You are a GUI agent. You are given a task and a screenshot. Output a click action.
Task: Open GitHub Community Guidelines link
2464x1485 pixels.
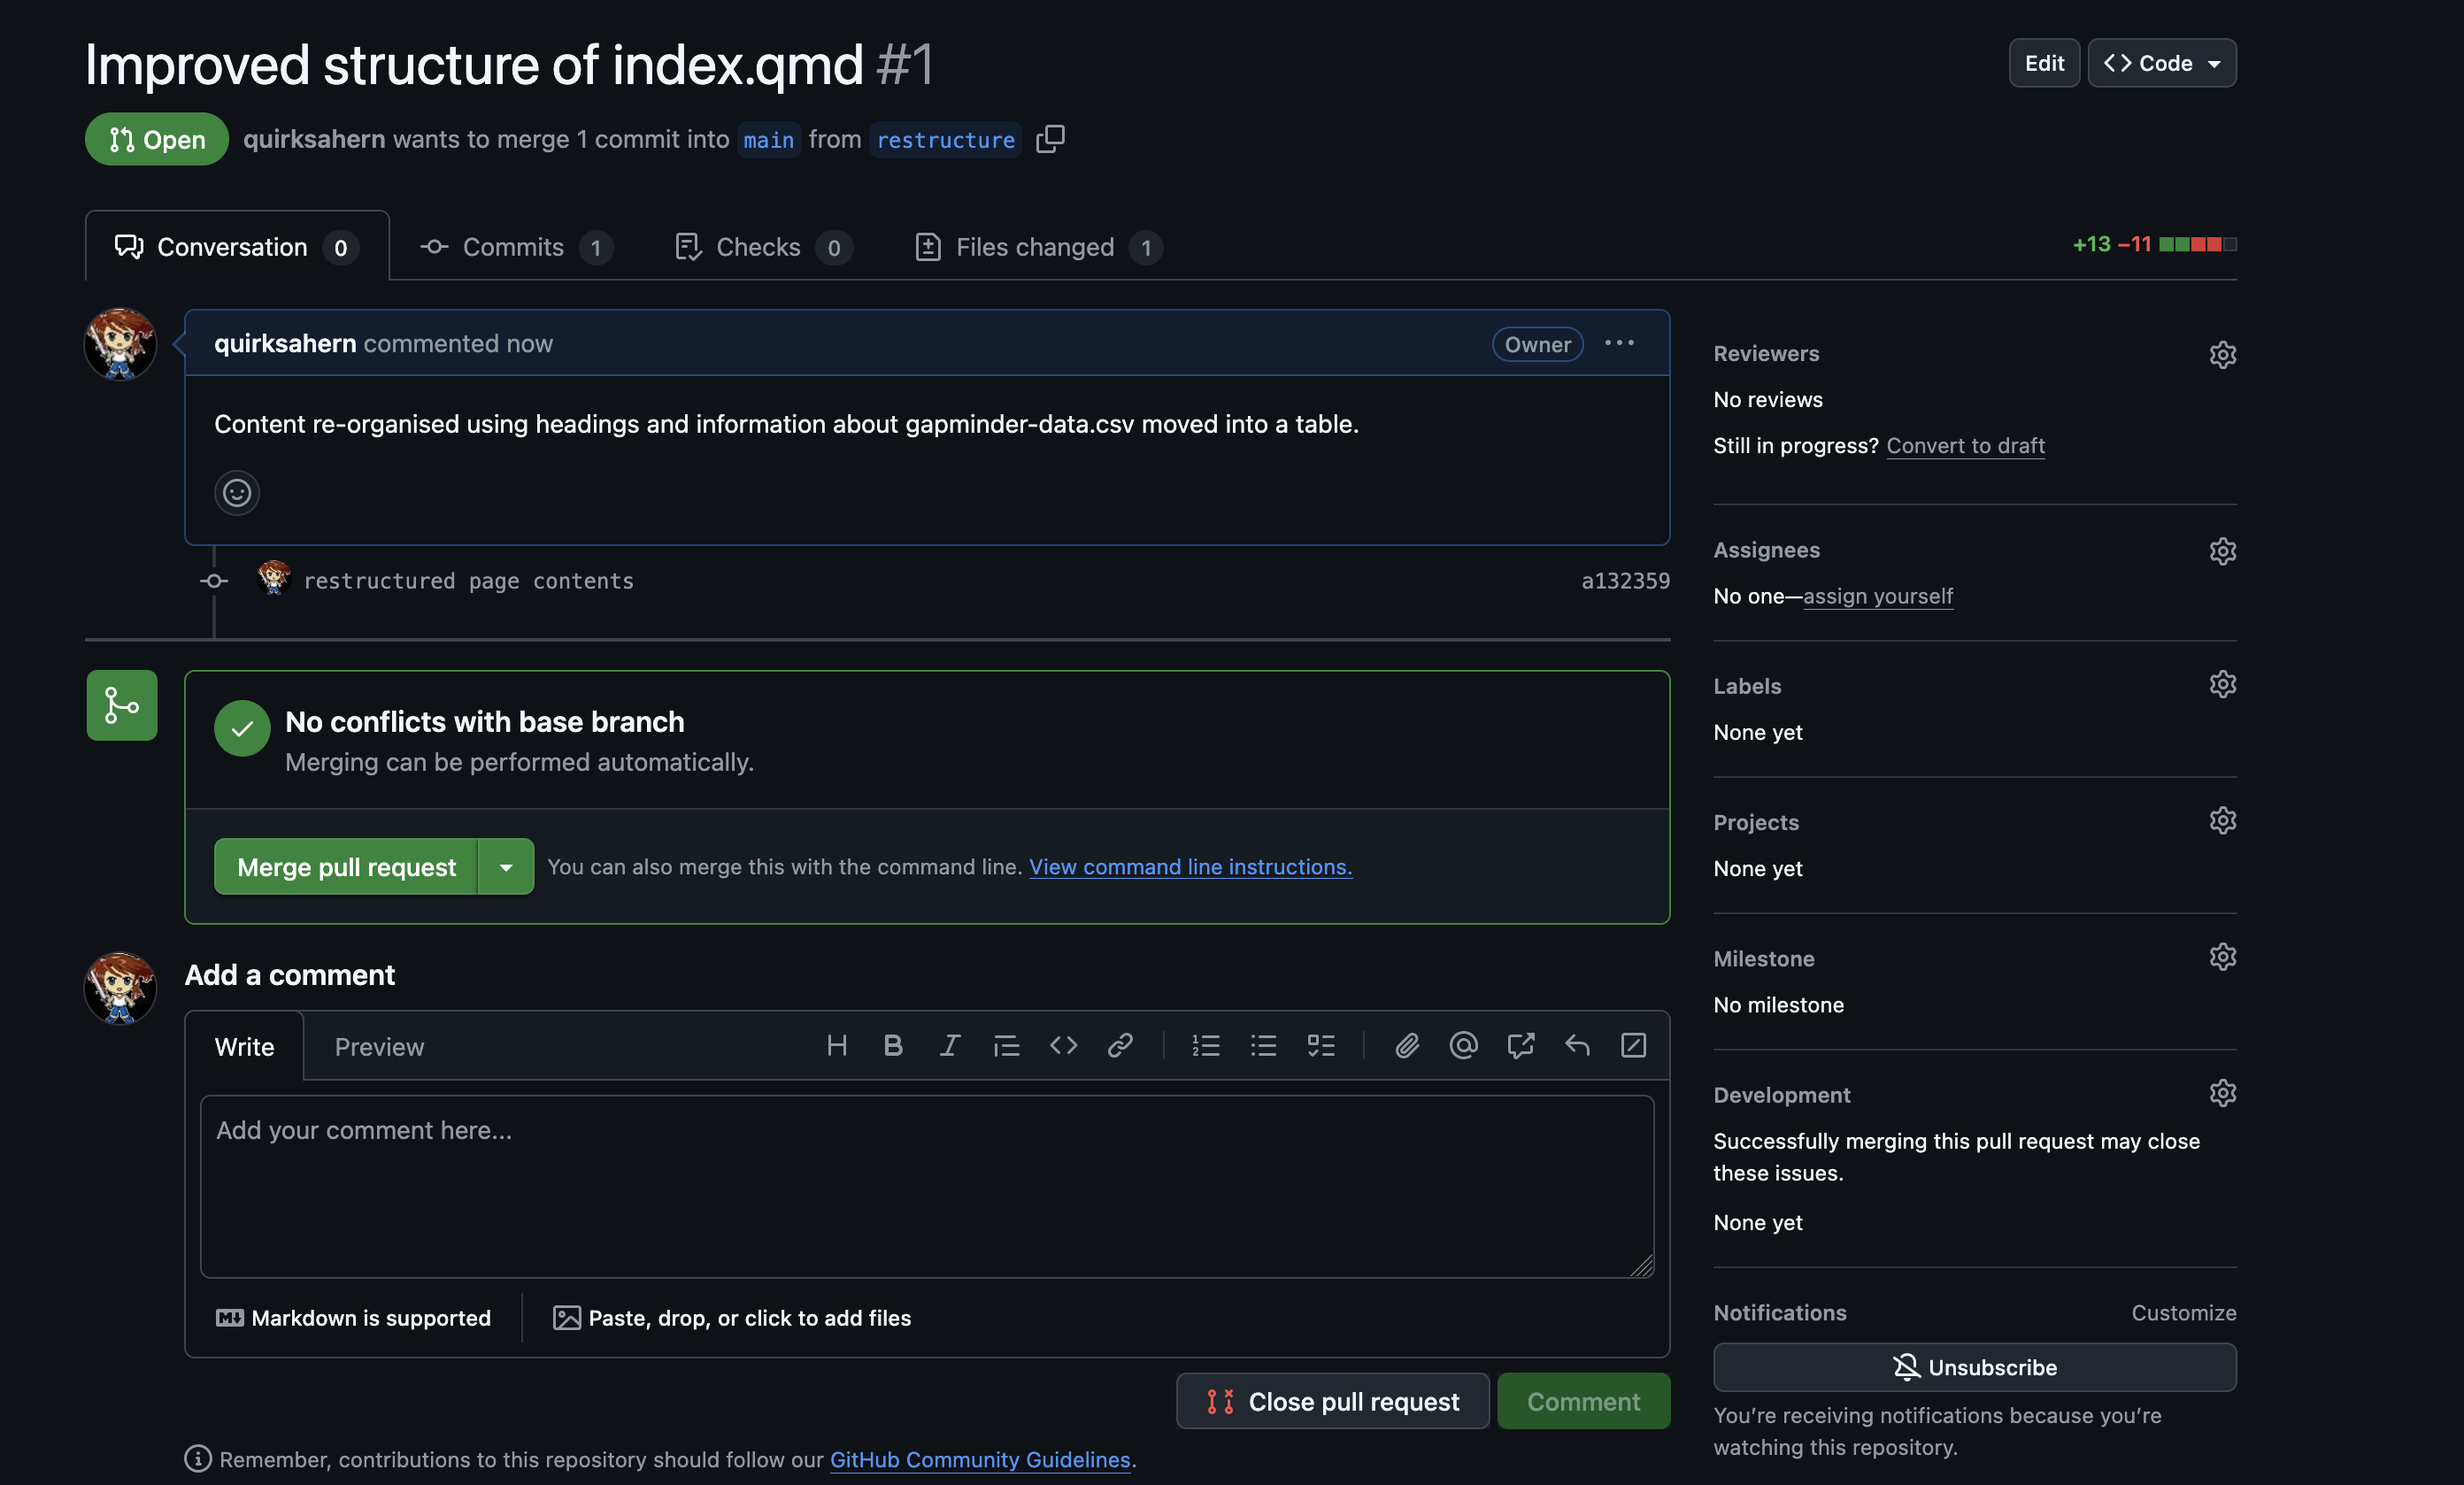tap(980, 1459)
